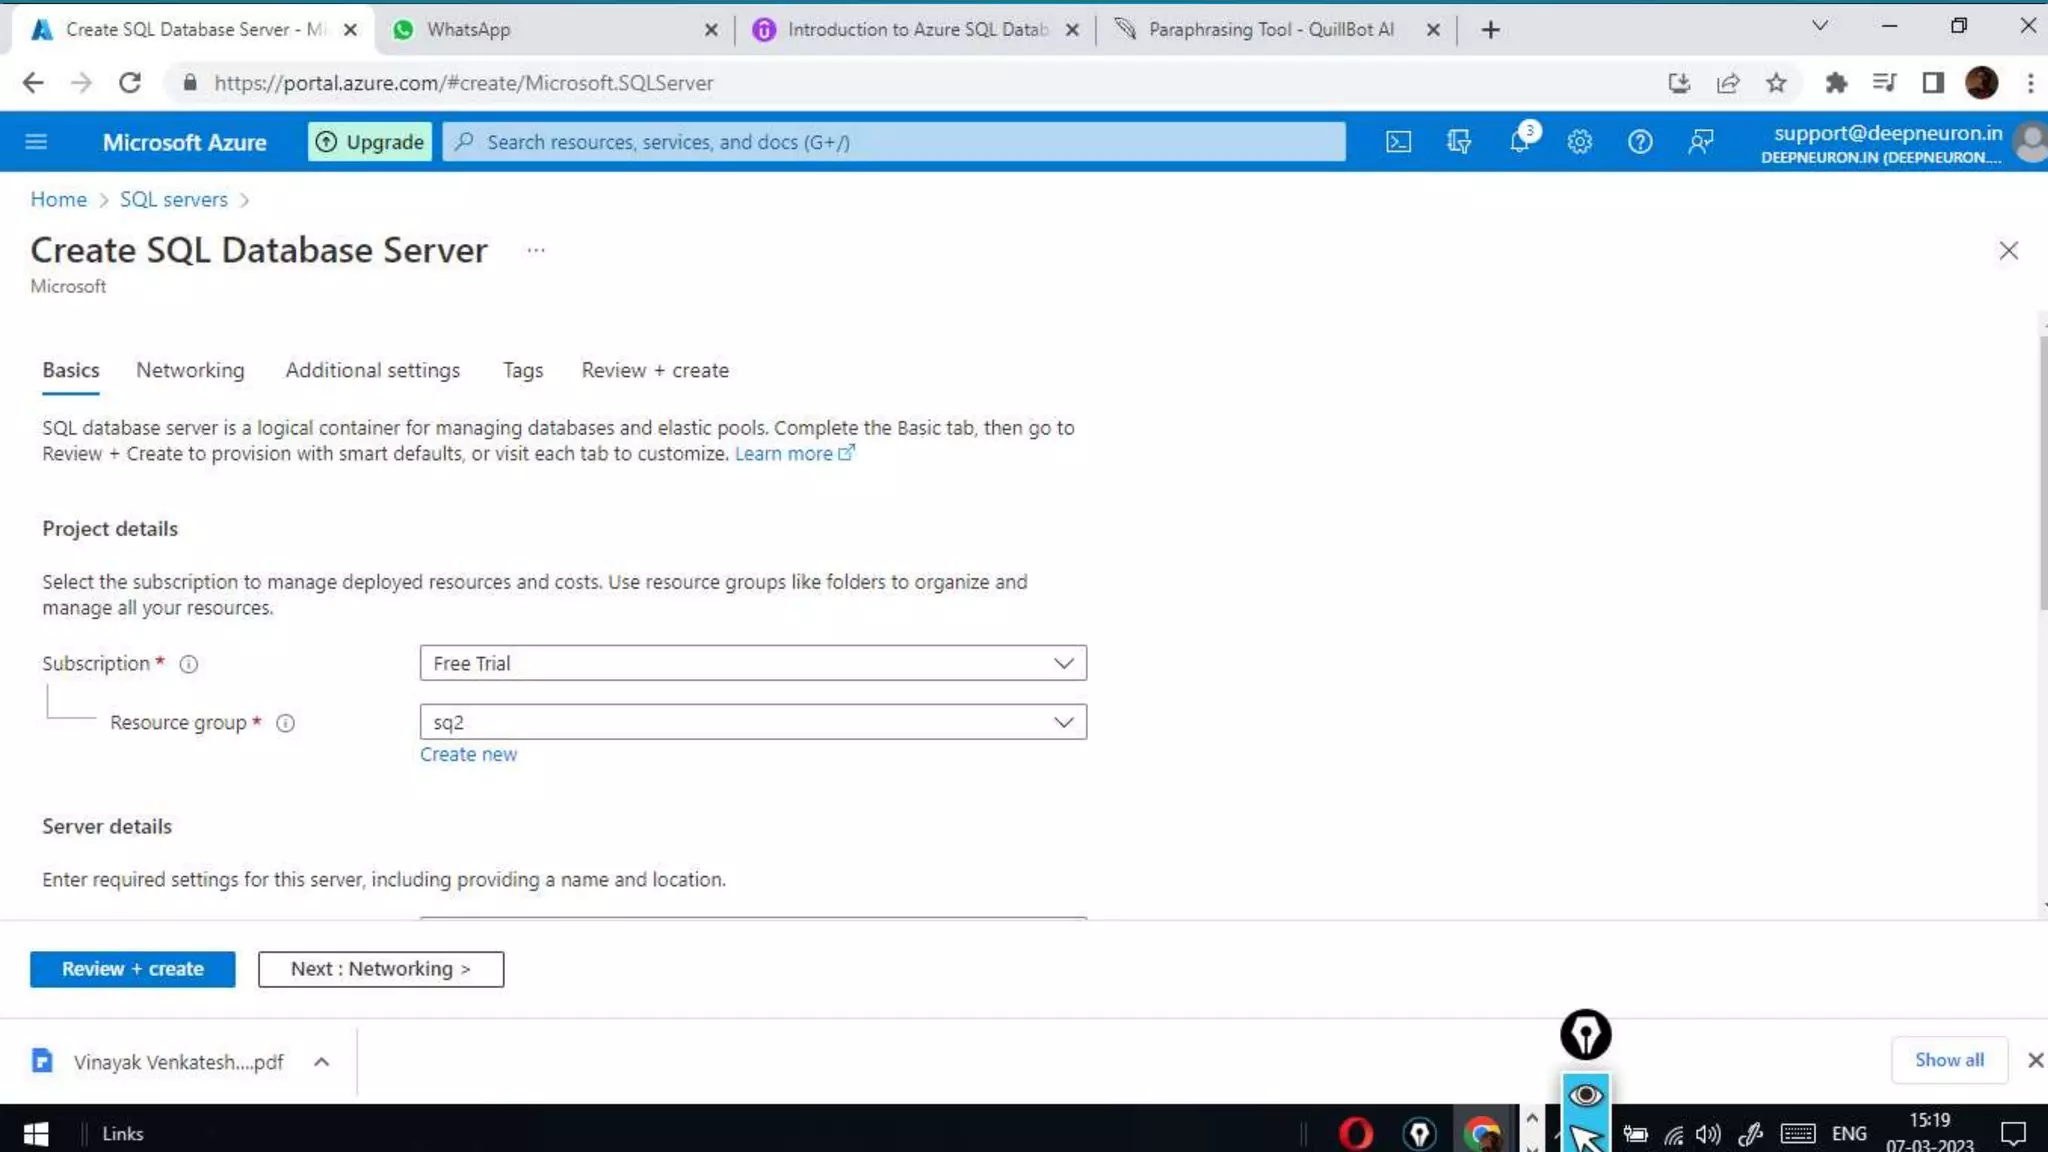
Task: Switch to the Networking tab
Action: pos(190,370)
